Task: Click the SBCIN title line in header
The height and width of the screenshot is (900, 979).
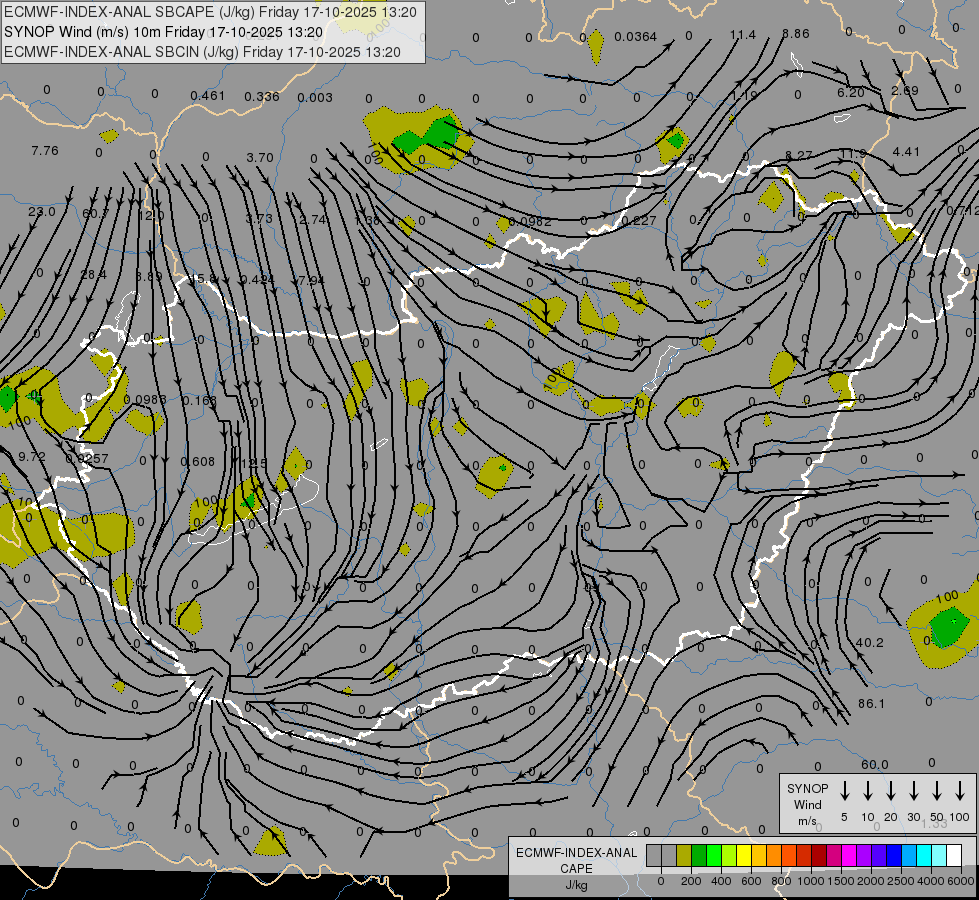Action: (x=202, y=52)
